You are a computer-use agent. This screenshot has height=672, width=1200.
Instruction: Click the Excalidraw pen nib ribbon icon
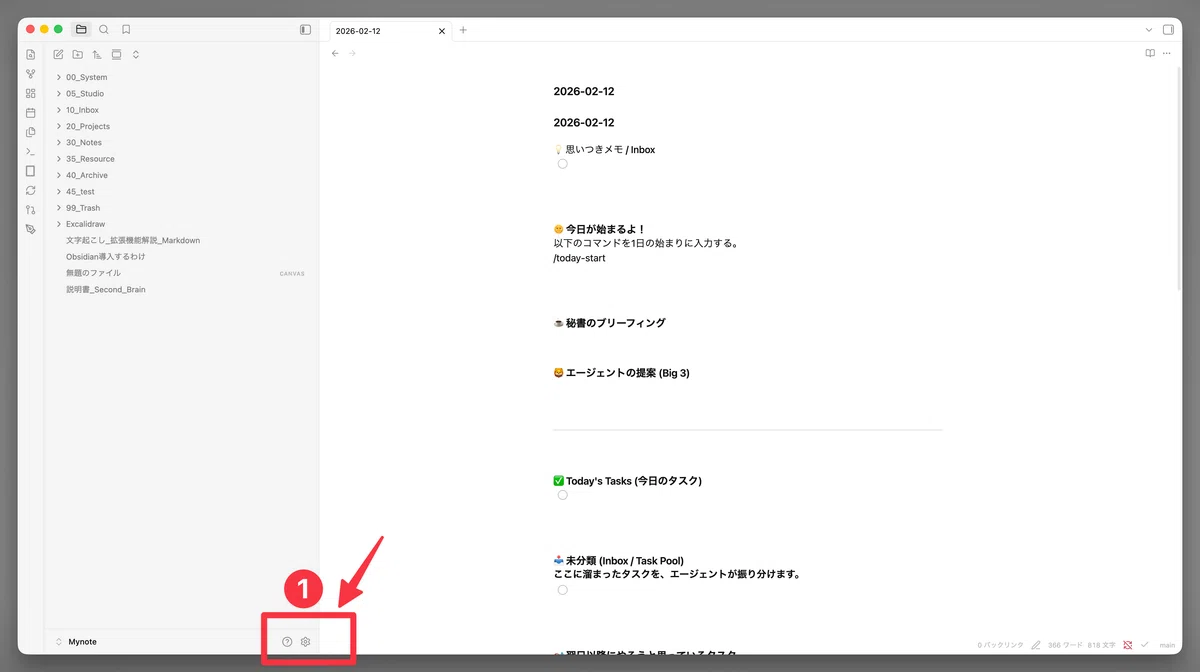[31, 229]
